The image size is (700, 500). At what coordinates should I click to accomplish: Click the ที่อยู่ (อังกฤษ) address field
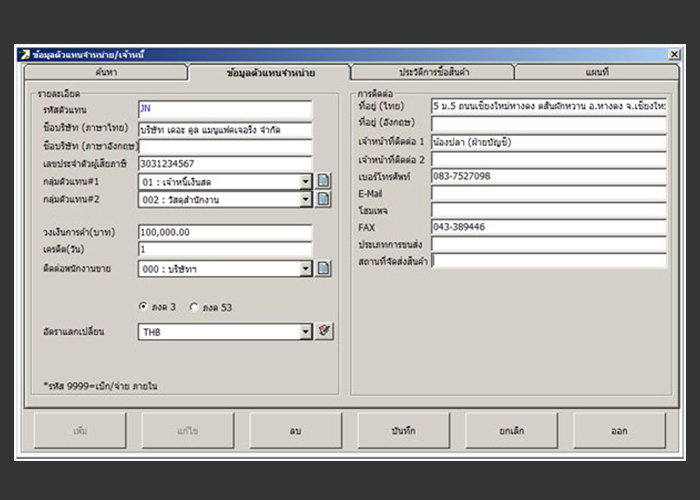[549, 123]
